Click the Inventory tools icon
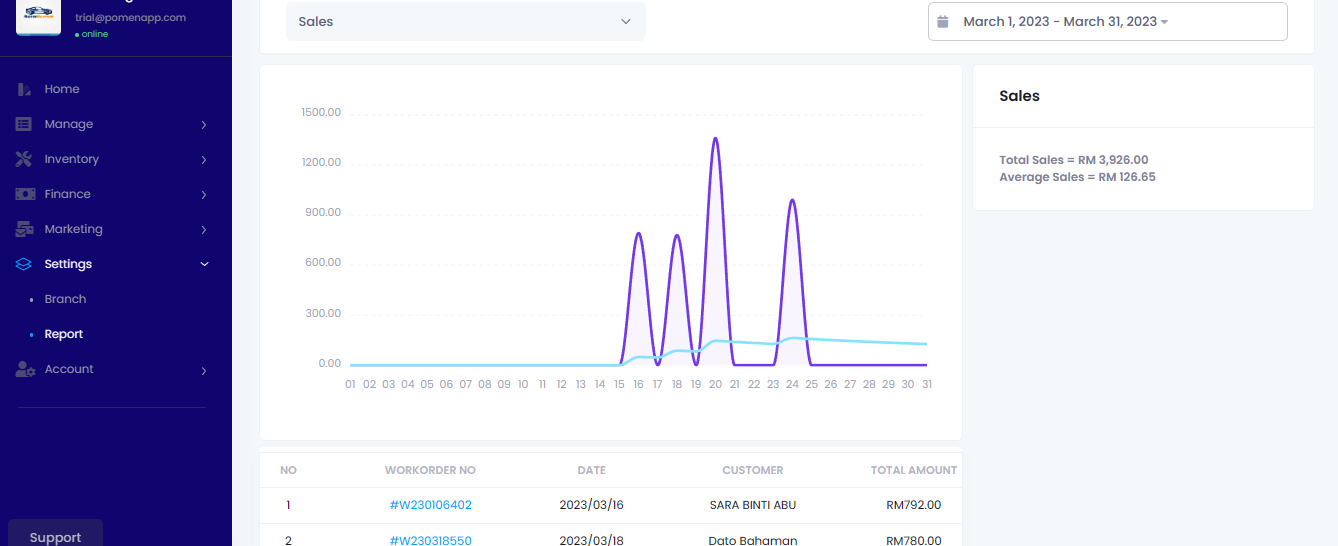Image resolution: width=1338 pixels, height=546 pixels. tap(24, 159)
